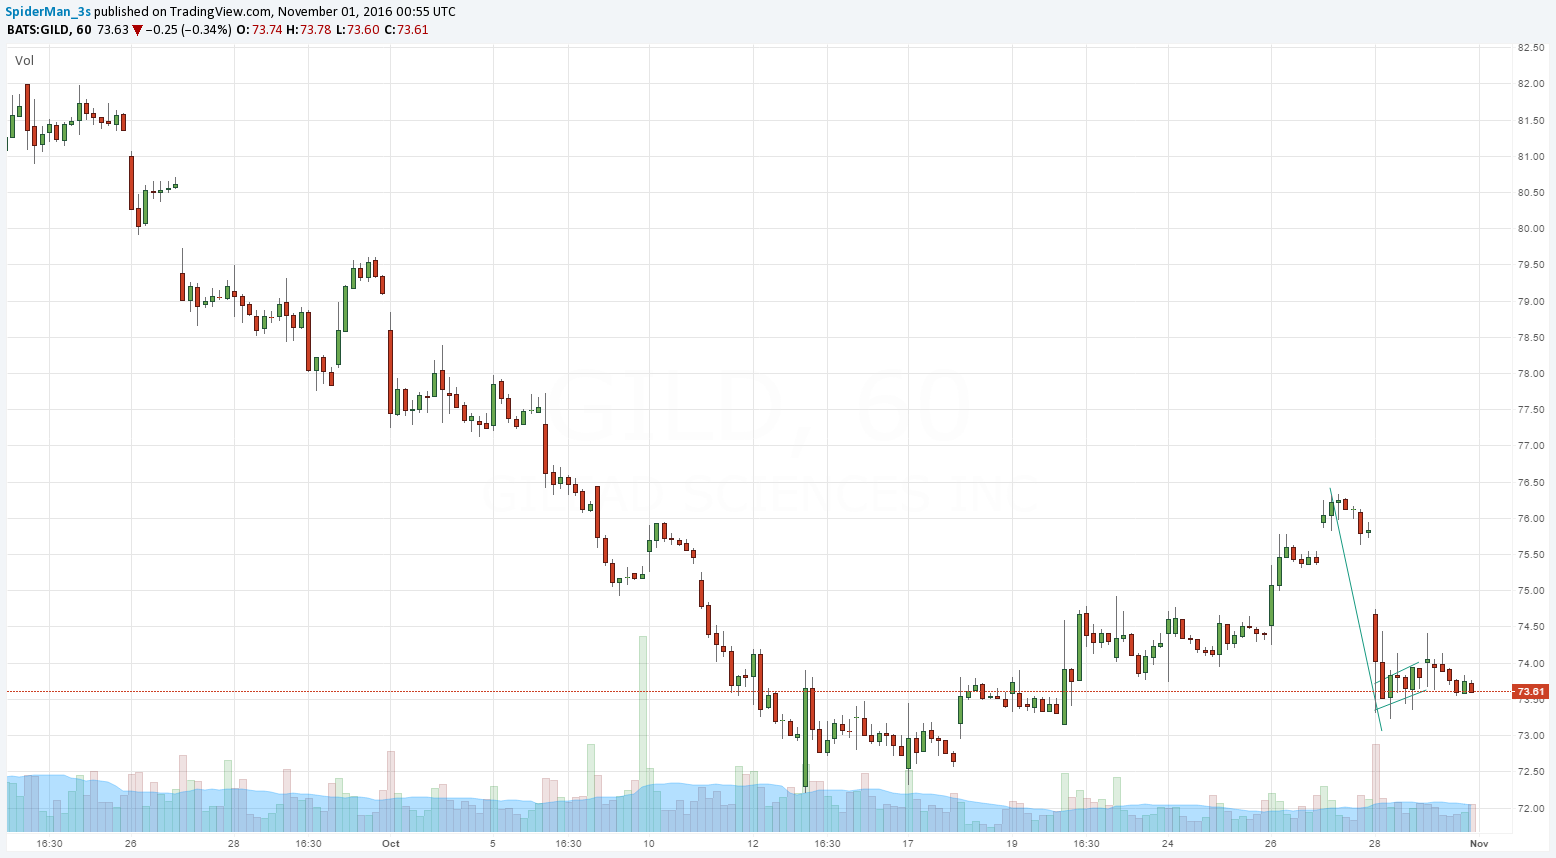Click the 19 date label on time axis

point(1012,844)
